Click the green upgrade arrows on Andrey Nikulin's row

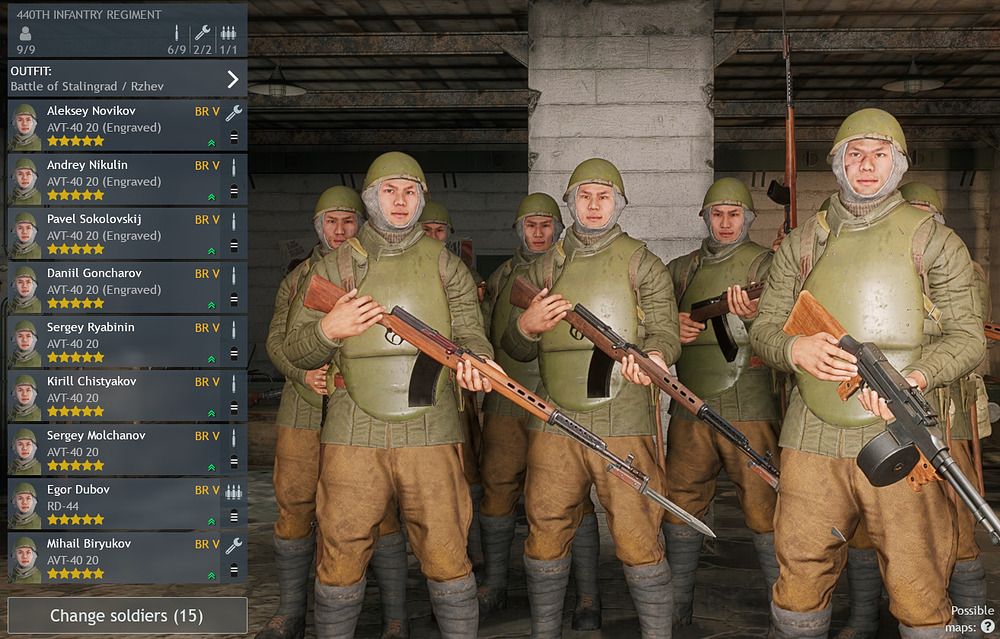click(x=211, y=197)
